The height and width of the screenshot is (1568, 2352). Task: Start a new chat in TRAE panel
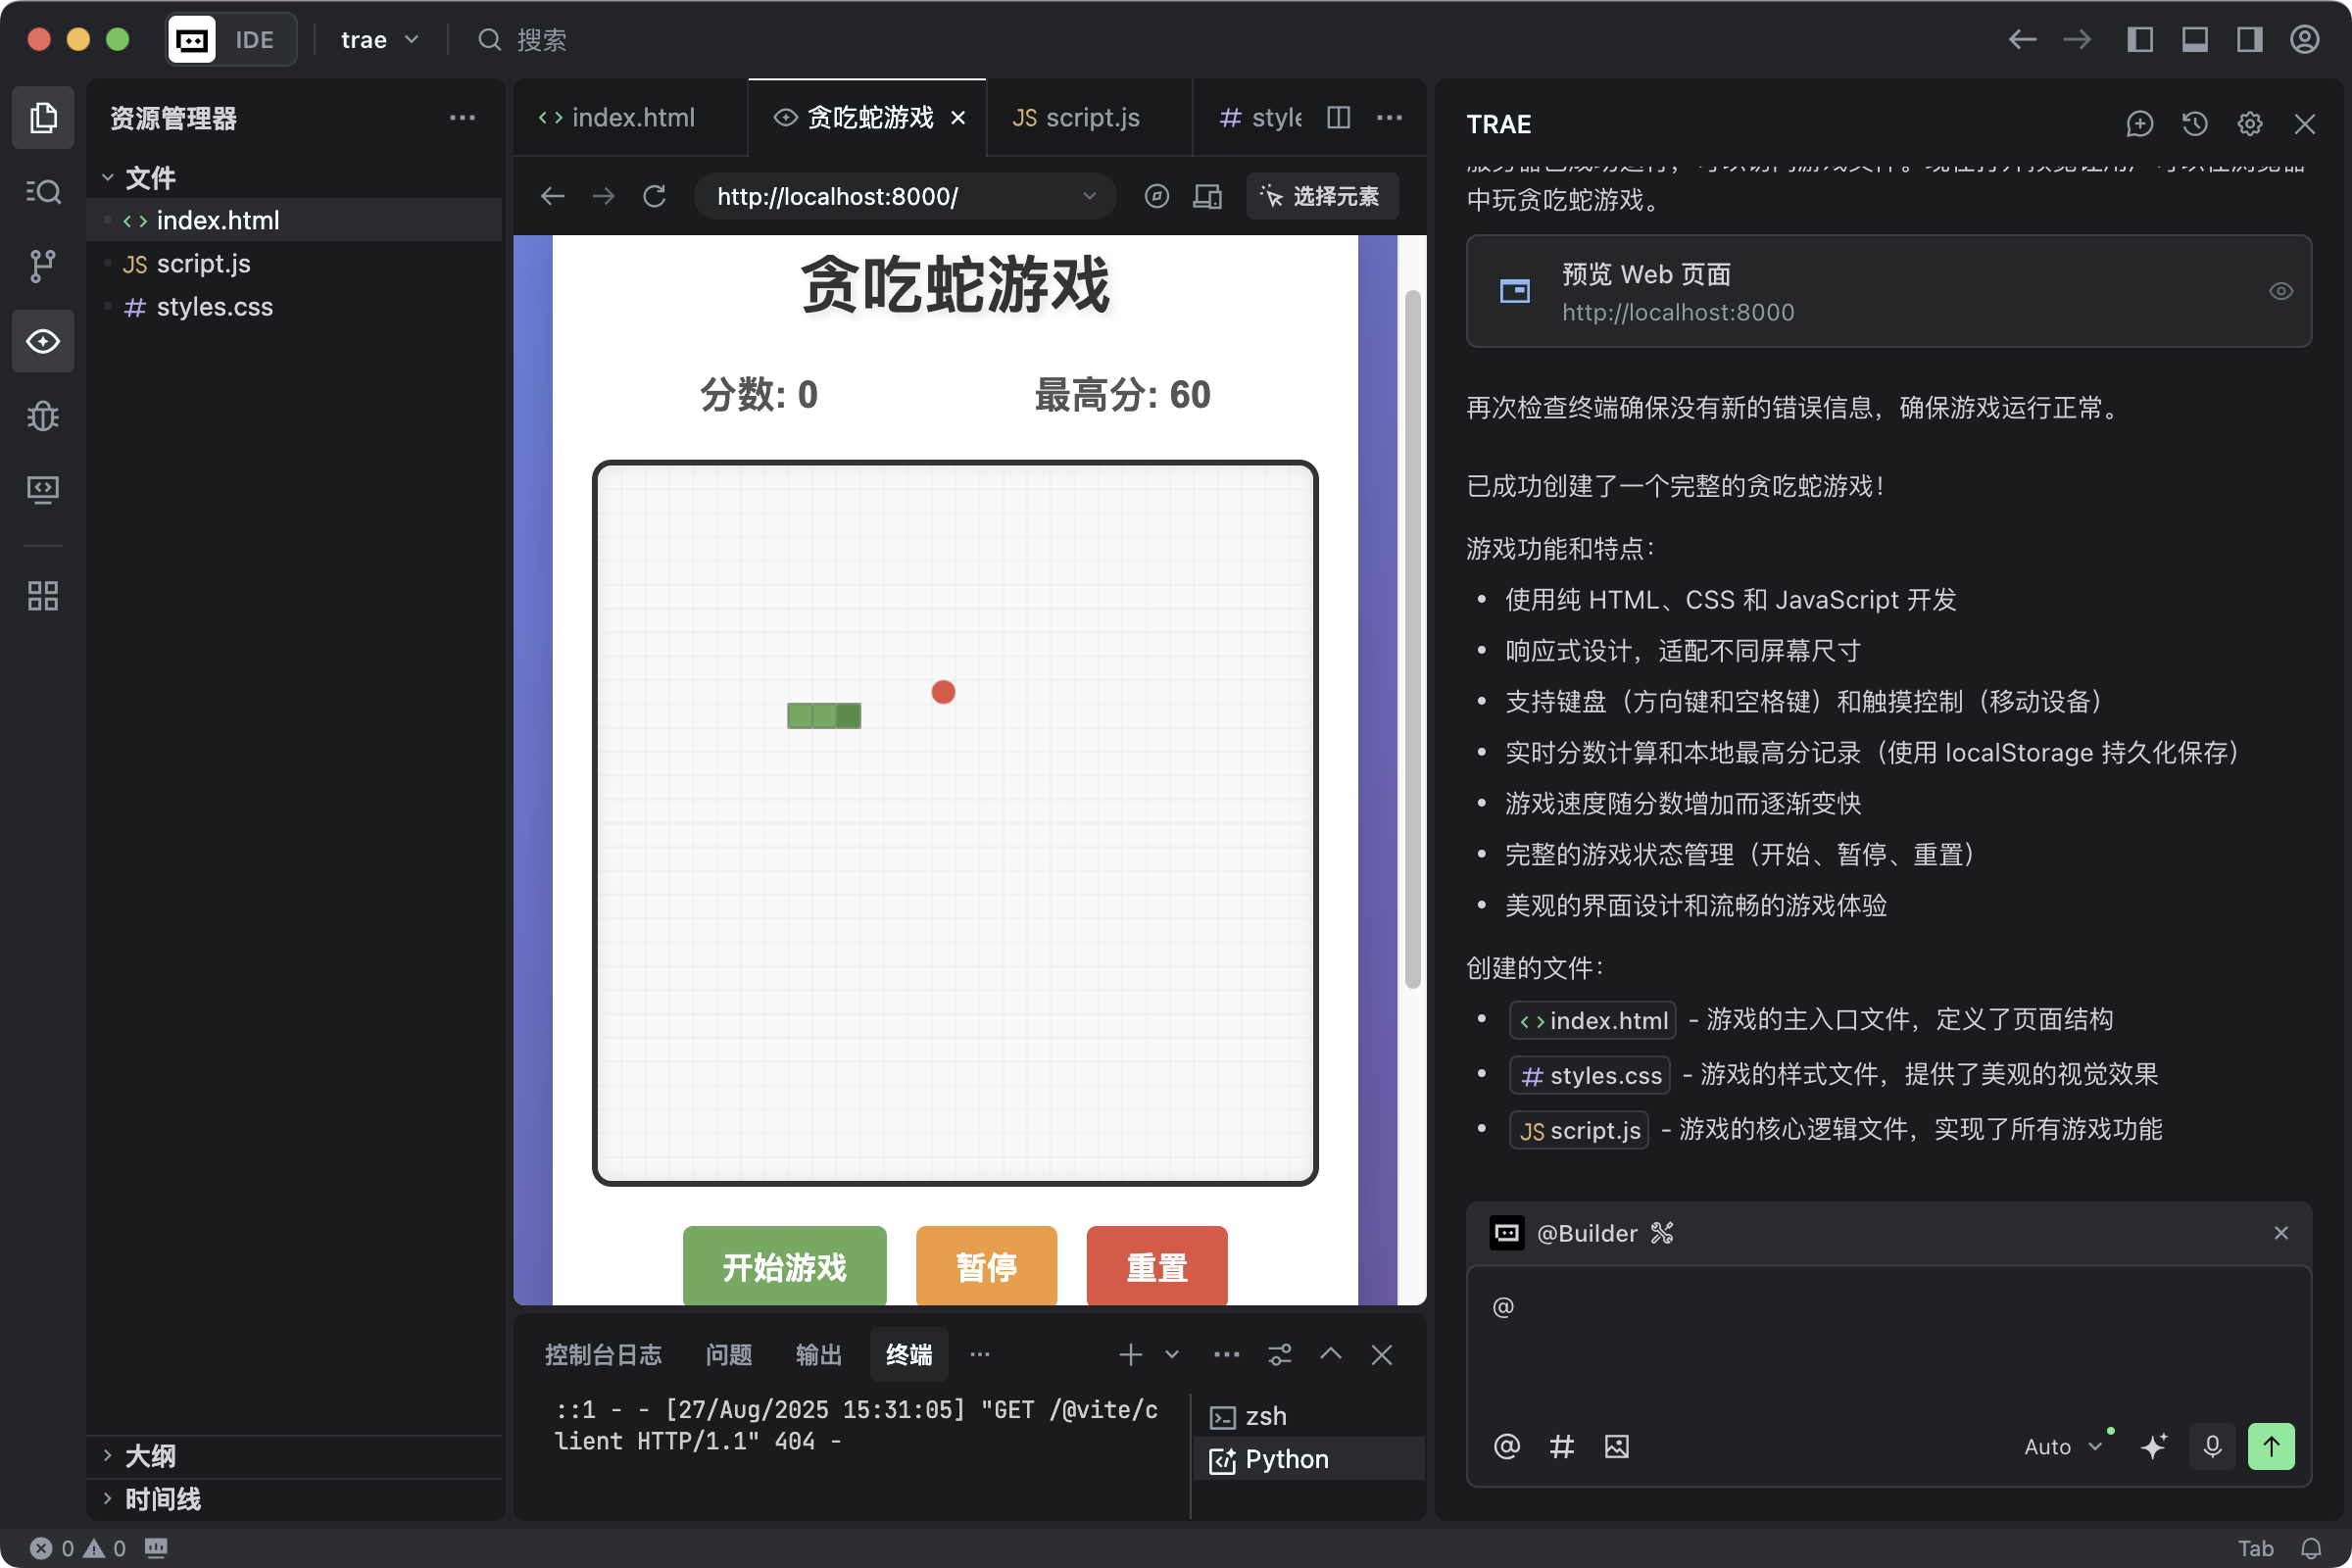[2139, 124]
